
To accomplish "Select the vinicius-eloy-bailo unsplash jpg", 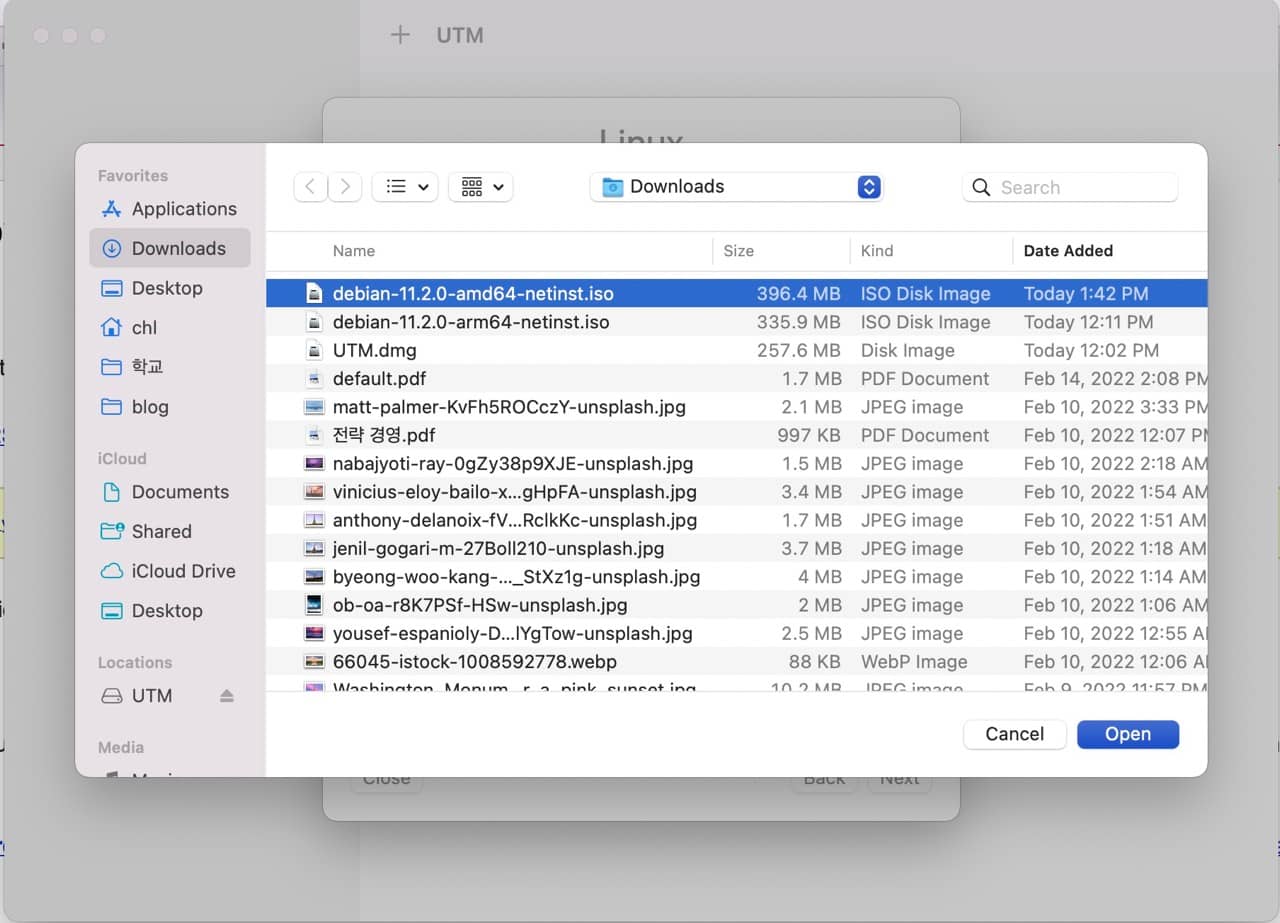I will tap(737, 492).
